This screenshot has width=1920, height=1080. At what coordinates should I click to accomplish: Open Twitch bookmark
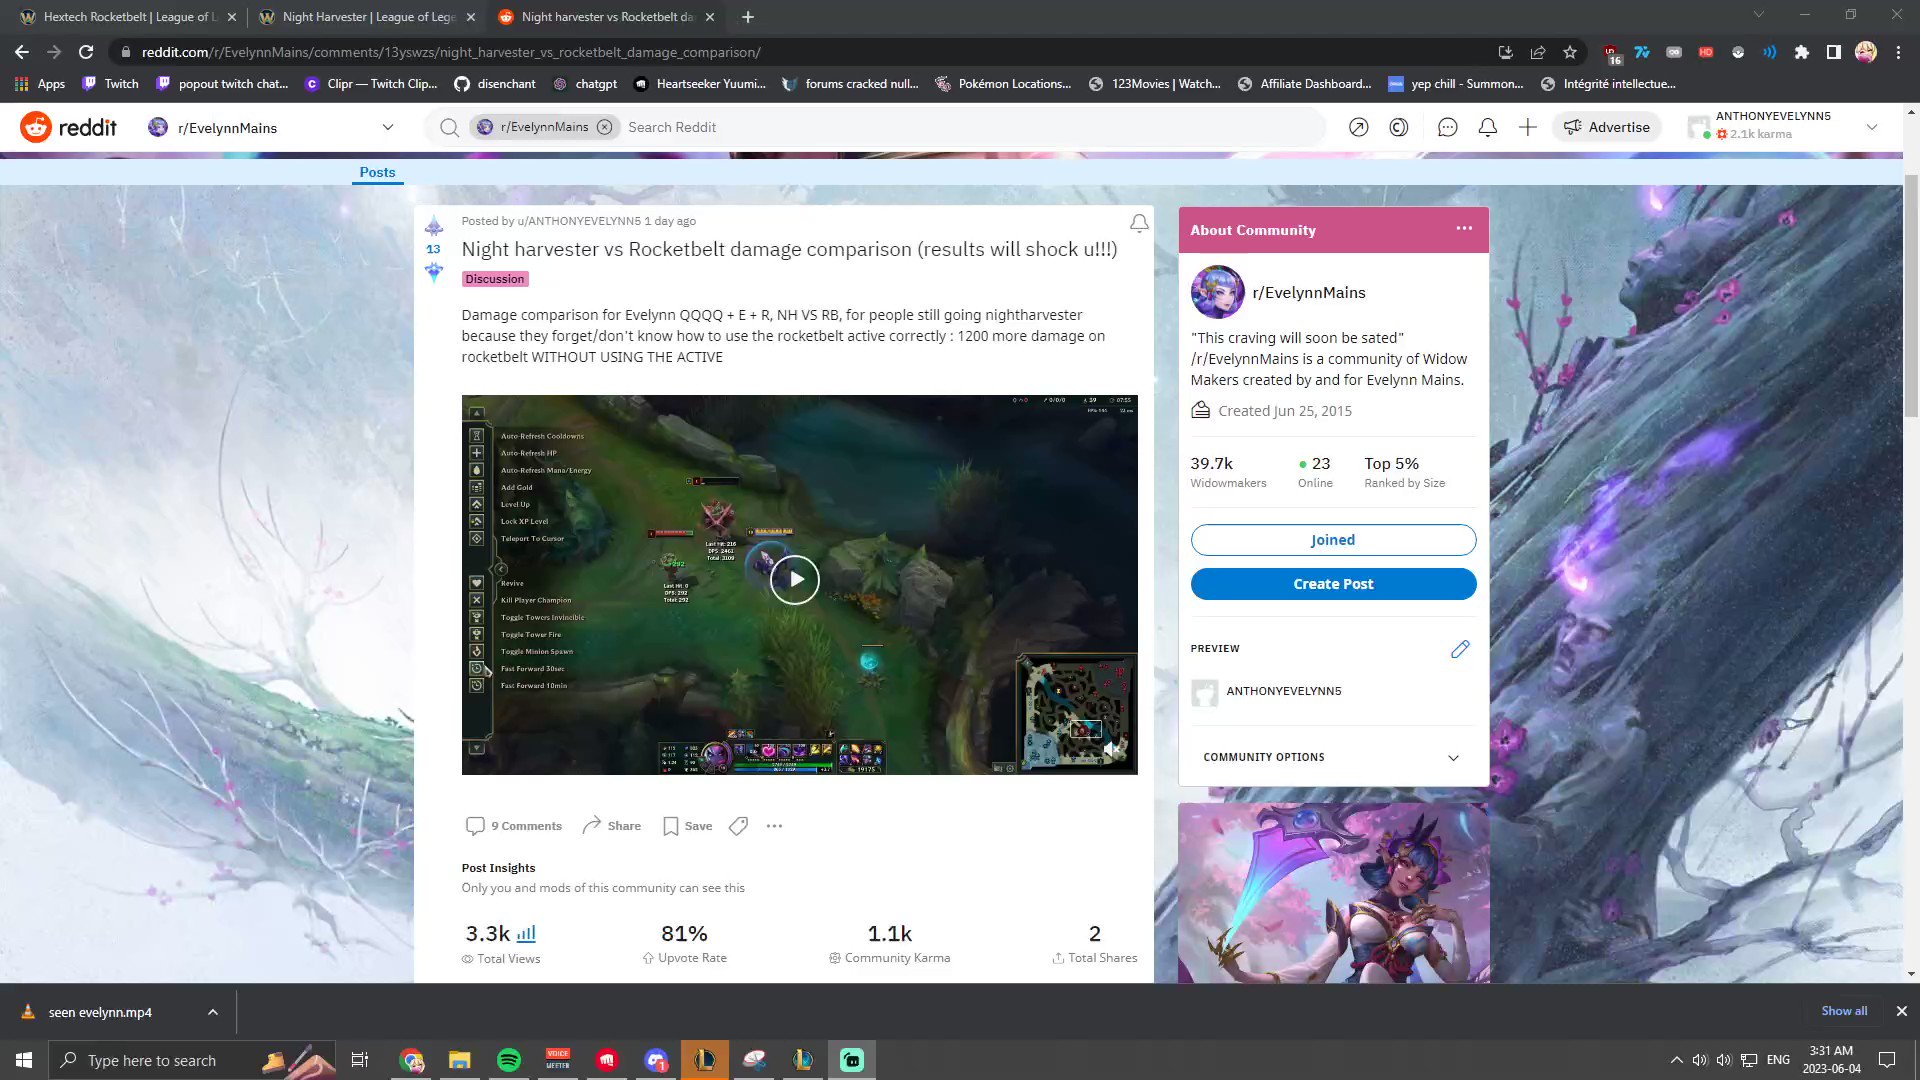[110, 84]
